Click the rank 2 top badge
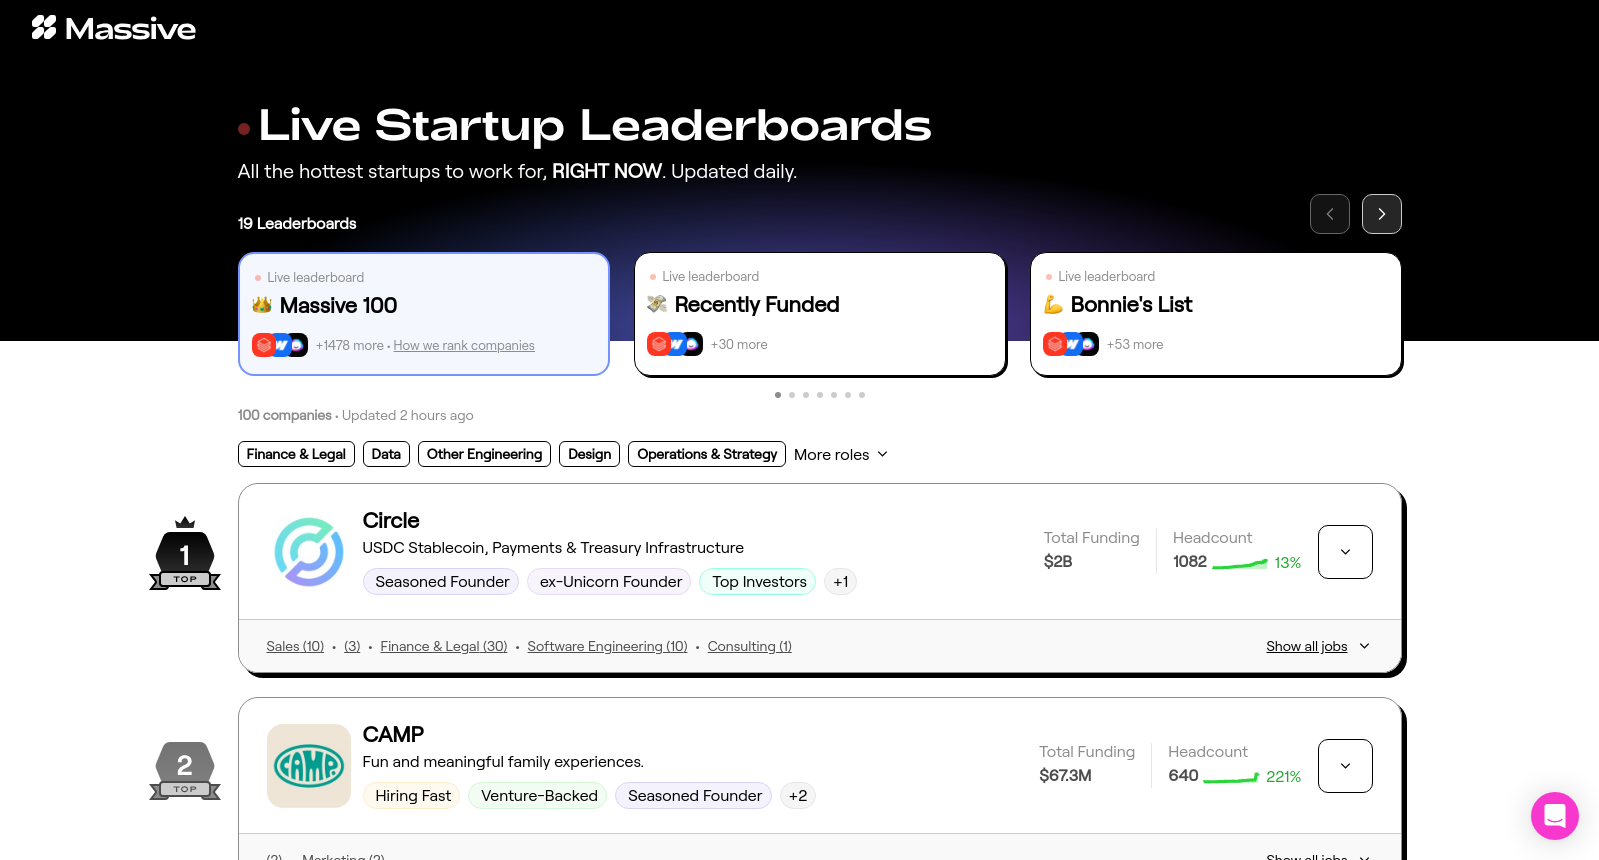 pyautogui.click(x=185, y=770)
